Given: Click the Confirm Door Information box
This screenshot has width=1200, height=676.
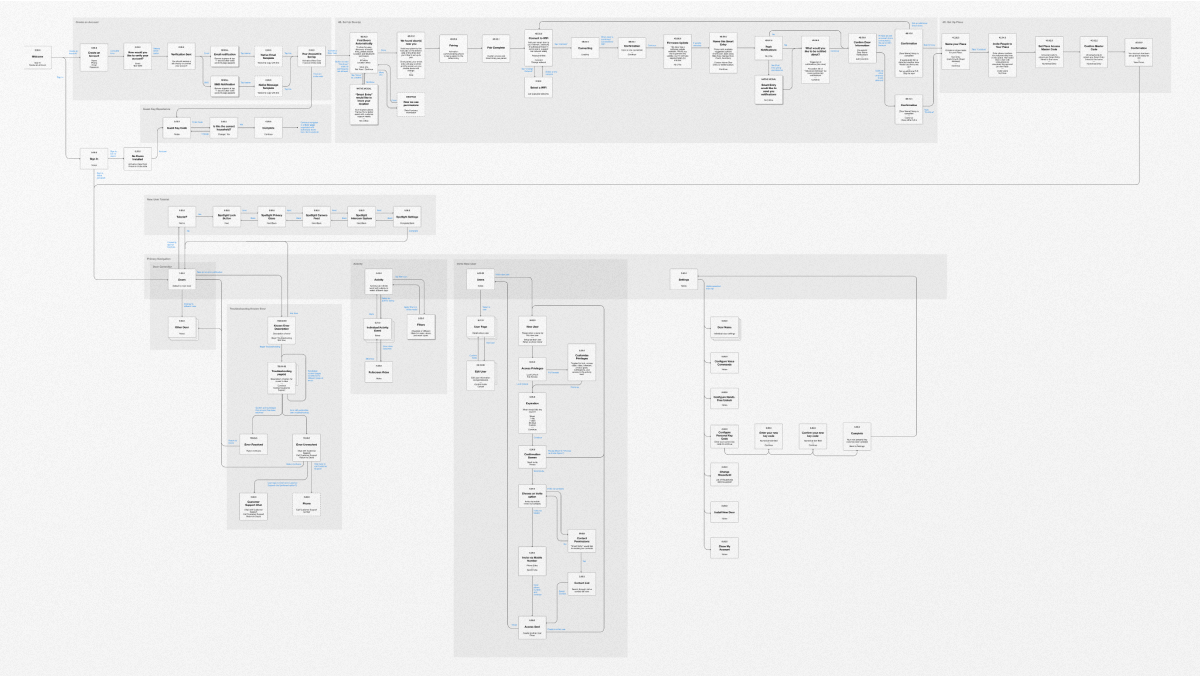Looking at the screenshot, I should 862,47.
